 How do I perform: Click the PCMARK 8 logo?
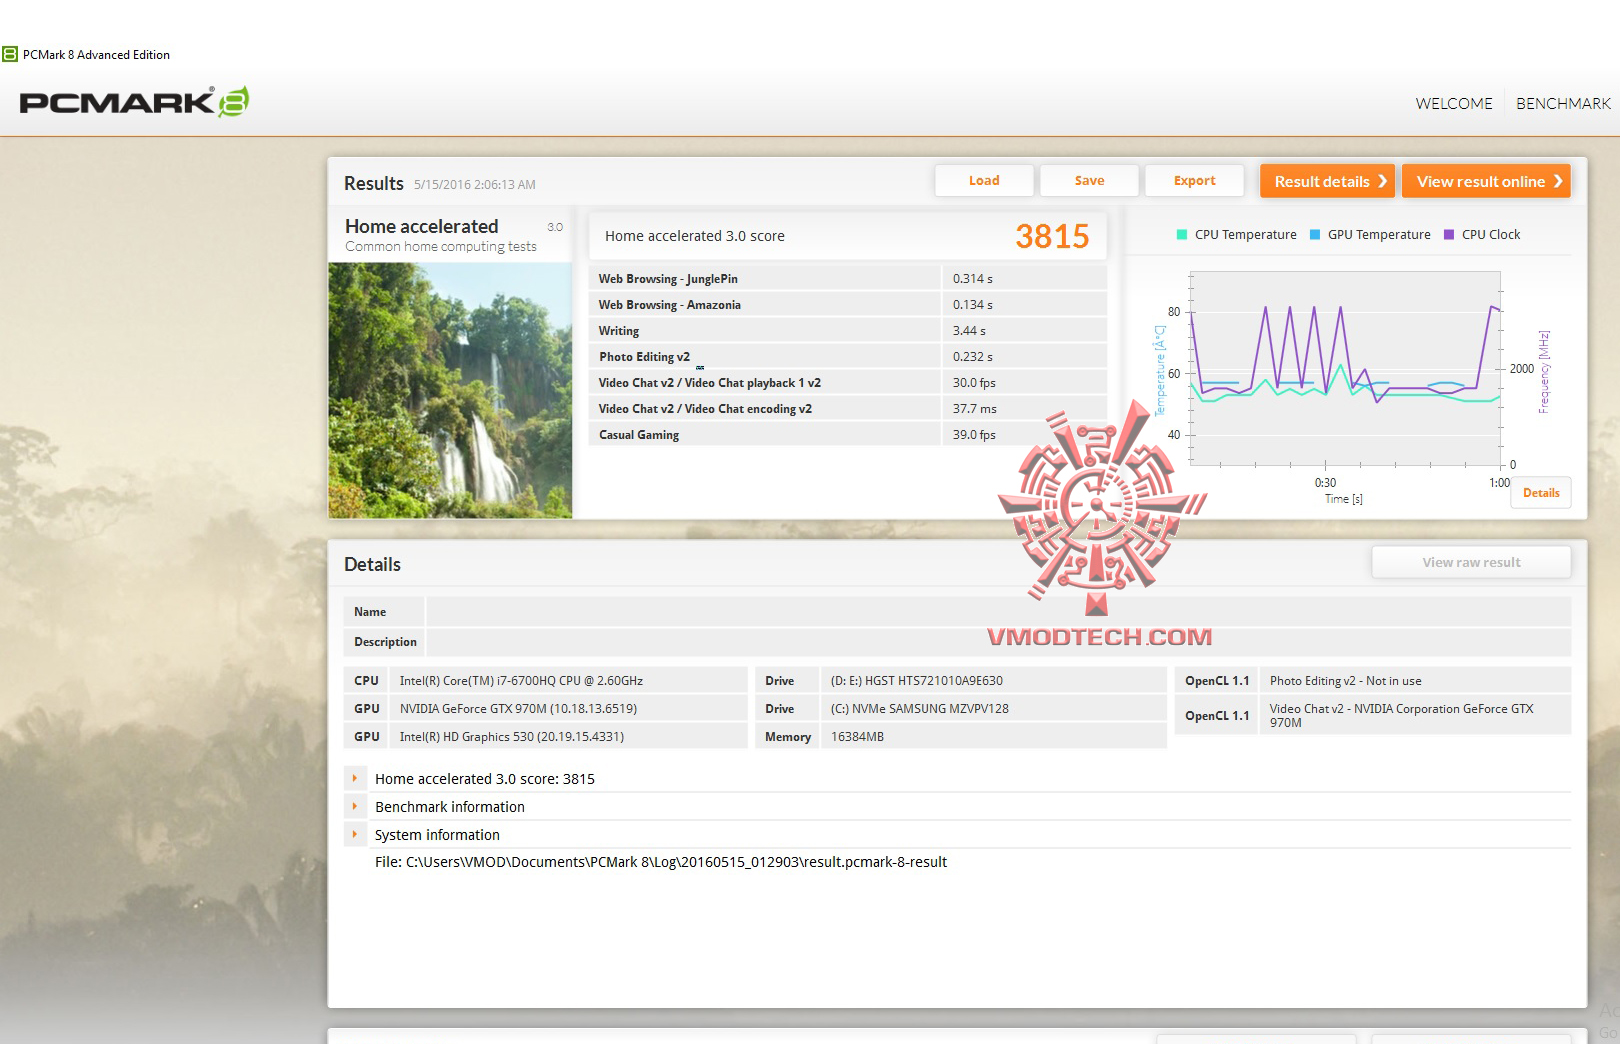pos(134,102)
